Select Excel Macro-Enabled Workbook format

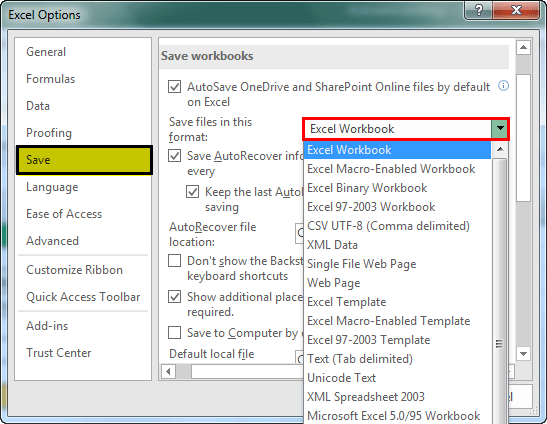(x=391, y=169)
